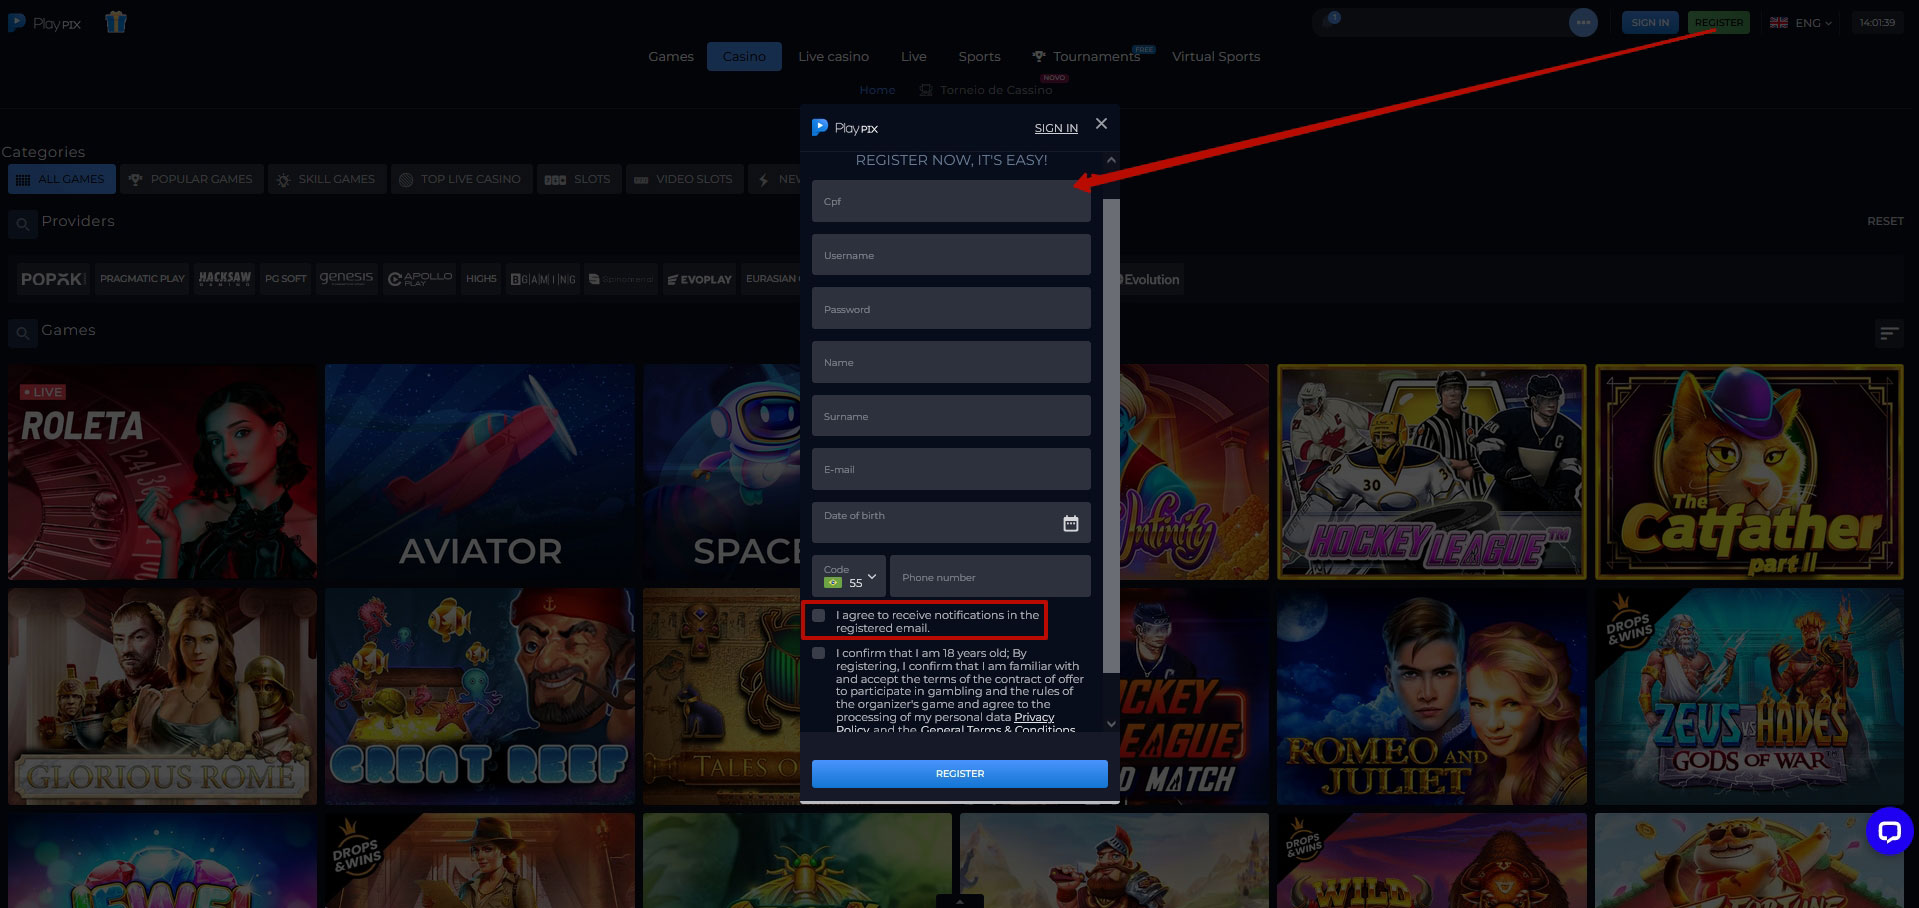
Task: Select the Pragmatic Play provider logo
Action: [142, 279]
